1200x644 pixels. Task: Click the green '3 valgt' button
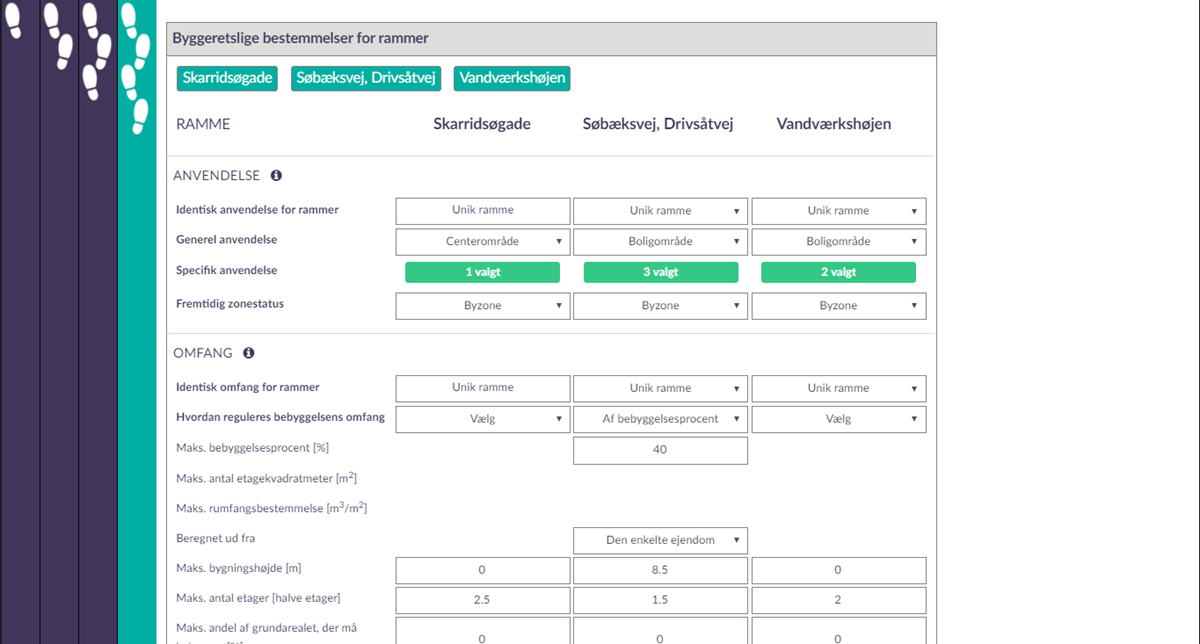coord(660,273)
